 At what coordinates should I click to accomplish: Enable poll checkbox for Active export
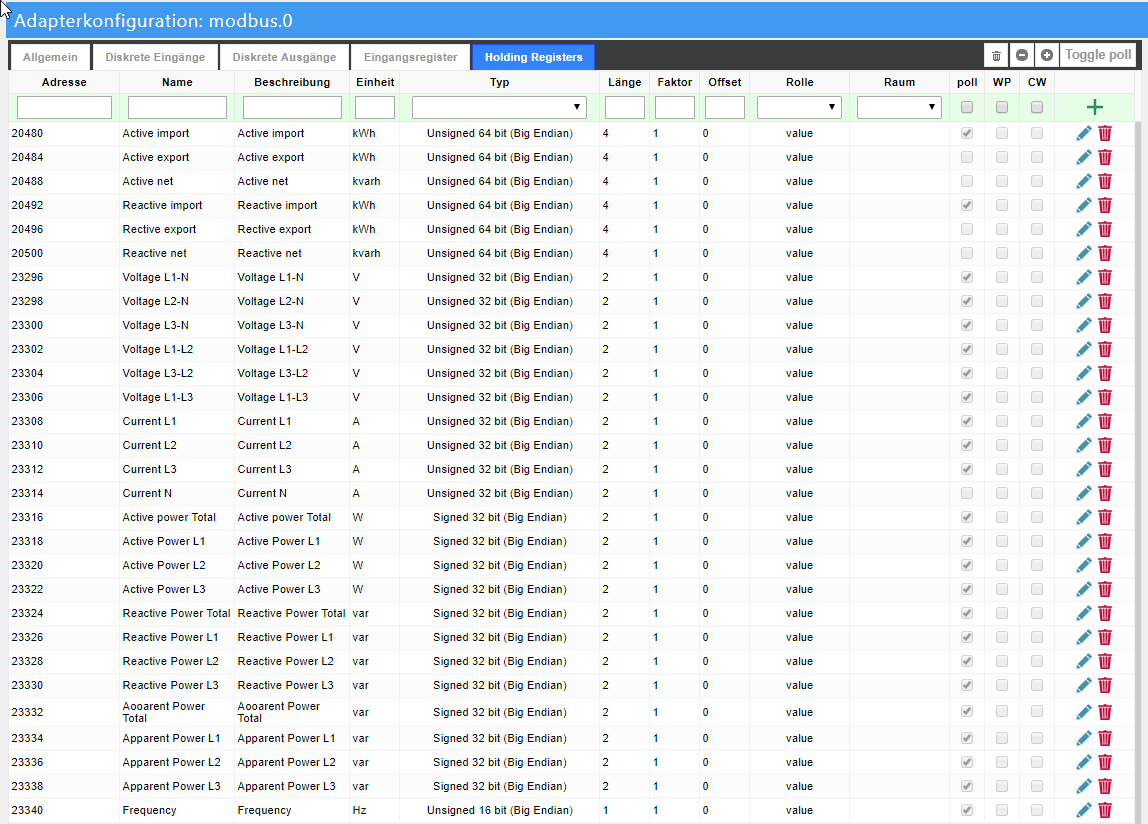pyautogui.click(x=967, y=157)
